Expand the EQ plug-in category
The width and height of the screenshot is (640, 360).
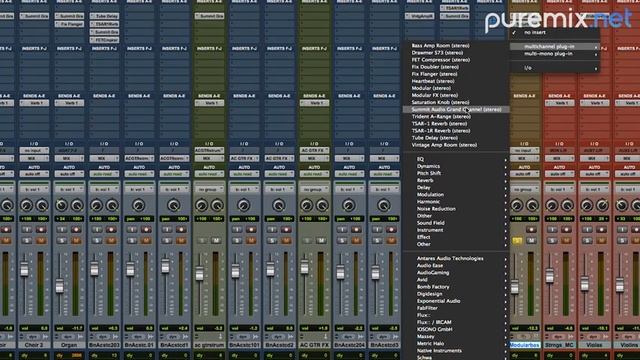pyautogui.click(x=456, y=159)
